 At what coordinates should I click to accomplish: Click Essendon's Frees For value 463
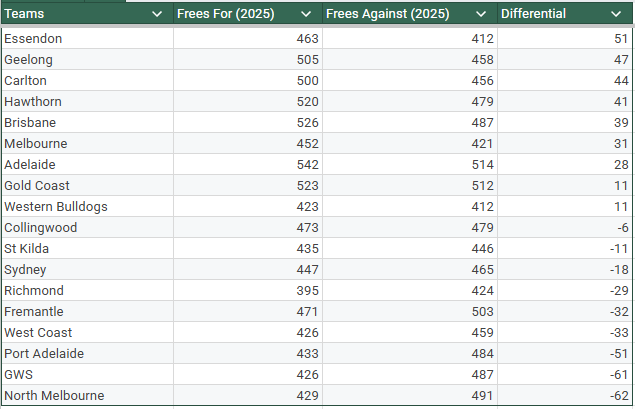pyautogui.click(x=307, y=39)
